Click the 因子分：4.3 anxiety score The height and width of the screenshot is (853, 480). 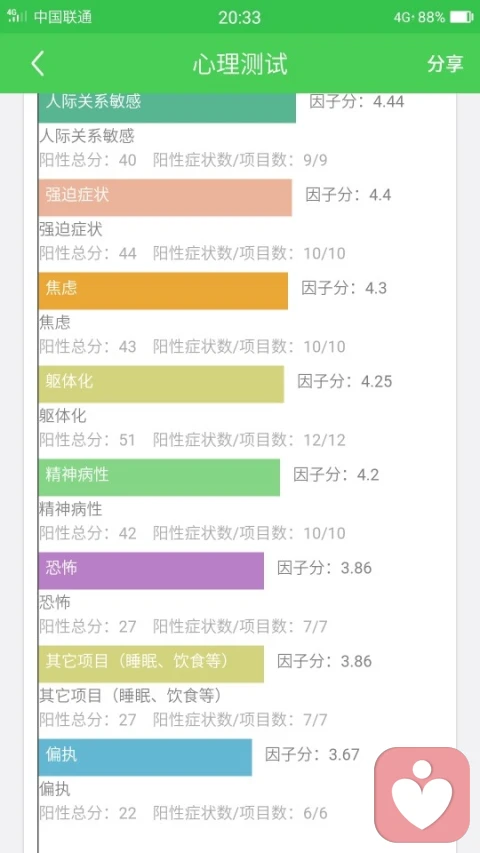point(344,288)
